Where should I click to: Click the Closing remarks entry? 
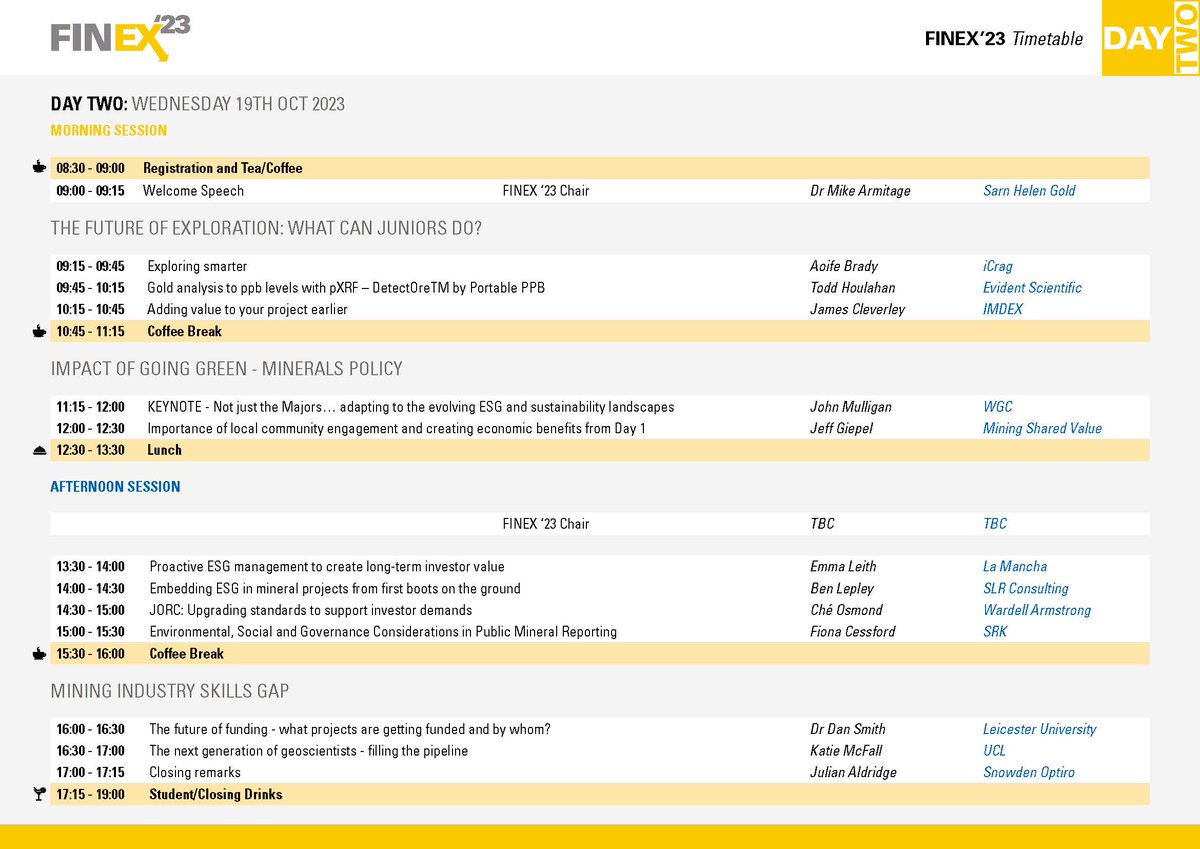pos(195,773)
